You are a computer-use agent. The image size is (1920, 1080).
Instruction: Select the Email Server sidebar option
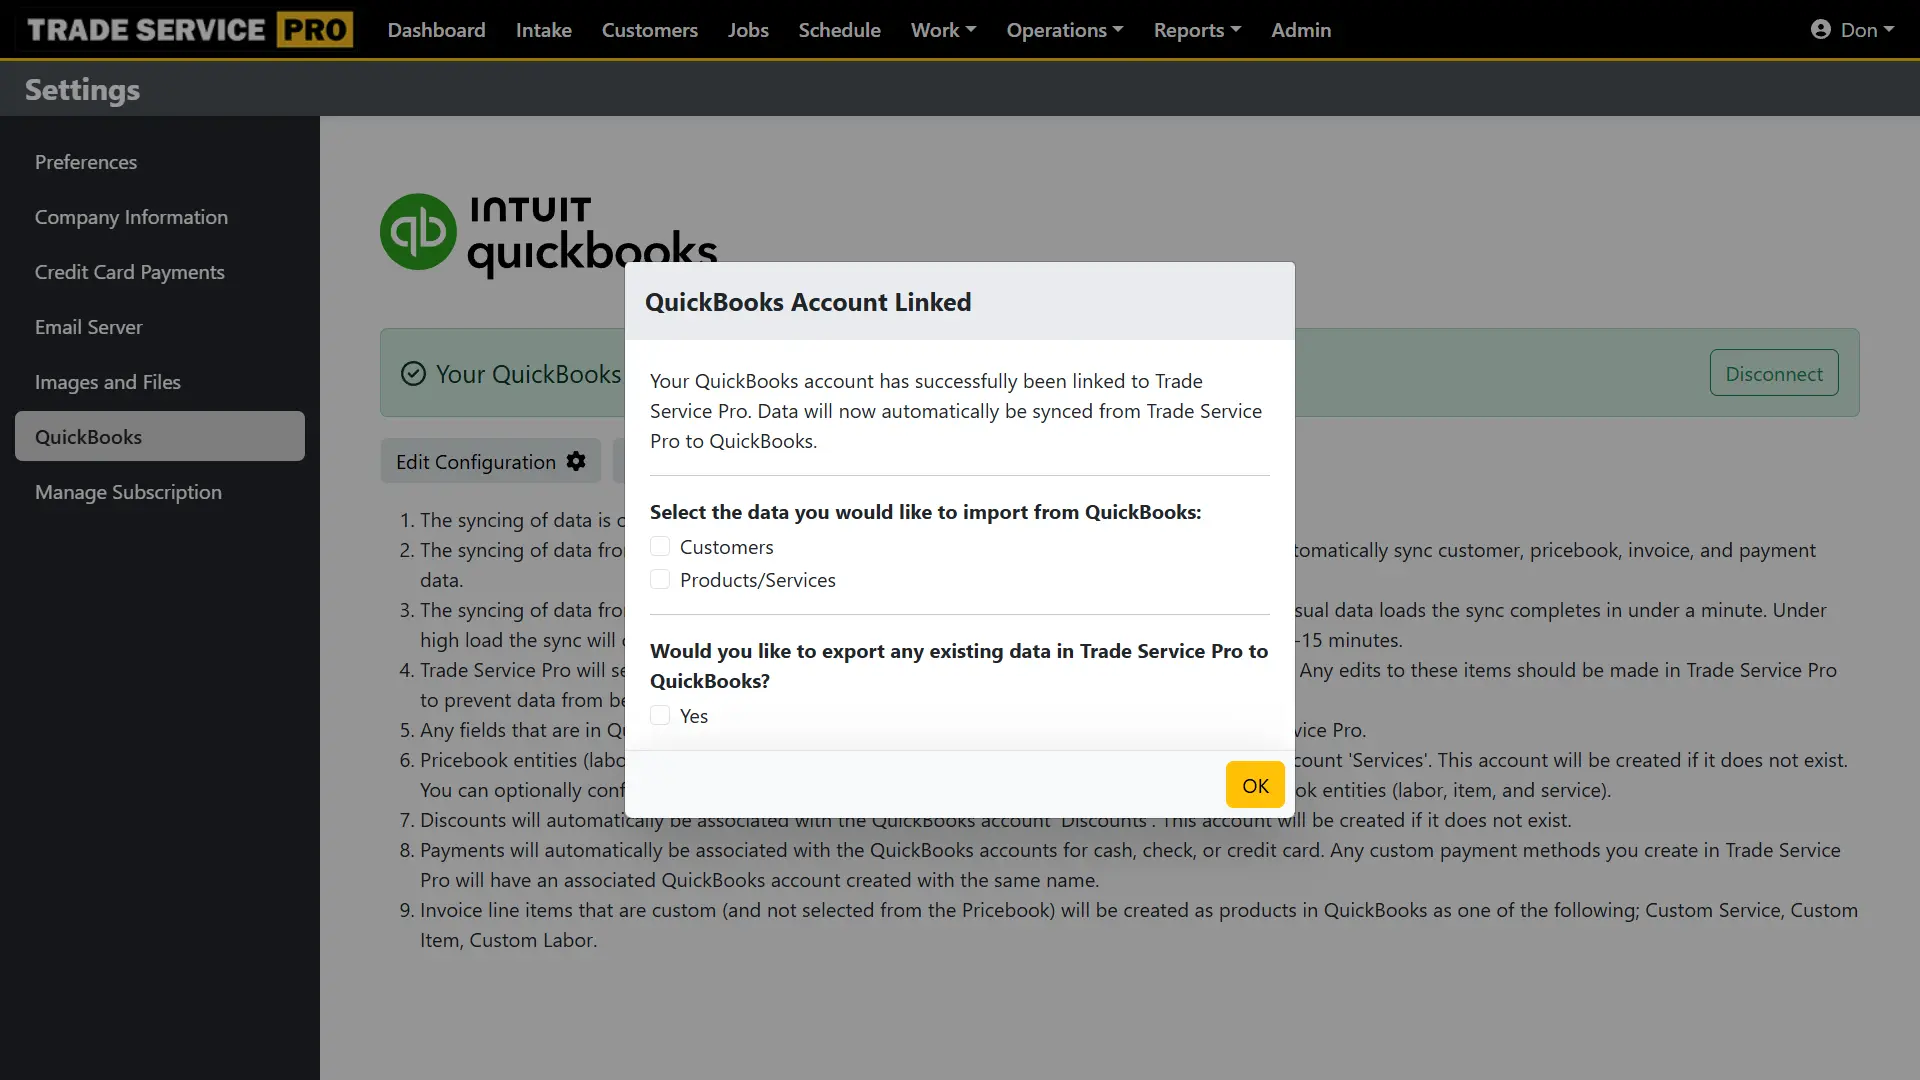click(x=88, y=326)
